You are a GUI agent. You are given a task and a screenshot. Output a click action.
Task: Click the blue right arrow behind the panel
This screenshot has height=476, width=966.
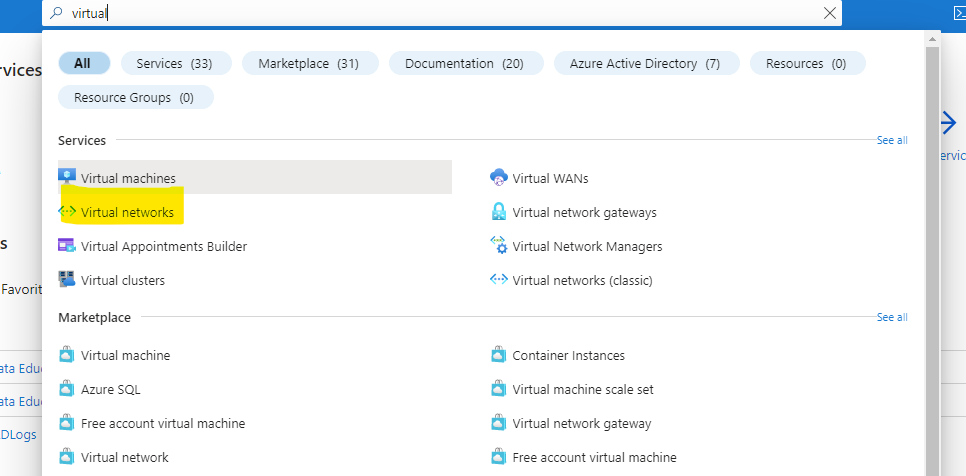click(949, 123)
